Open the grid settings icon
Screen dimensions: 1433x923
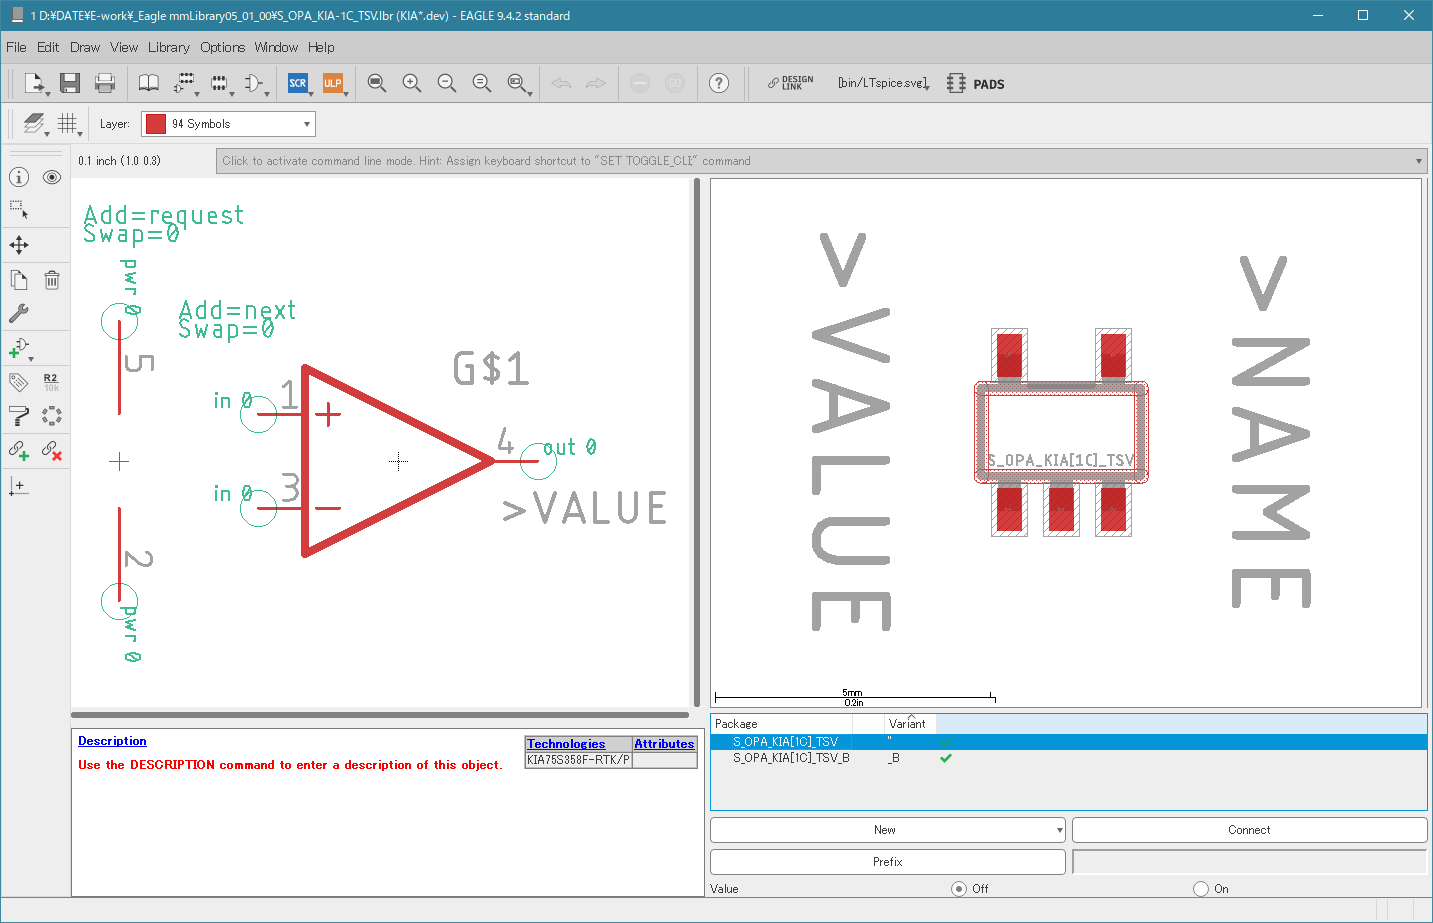pyautogui.click(x=67, y=123)
